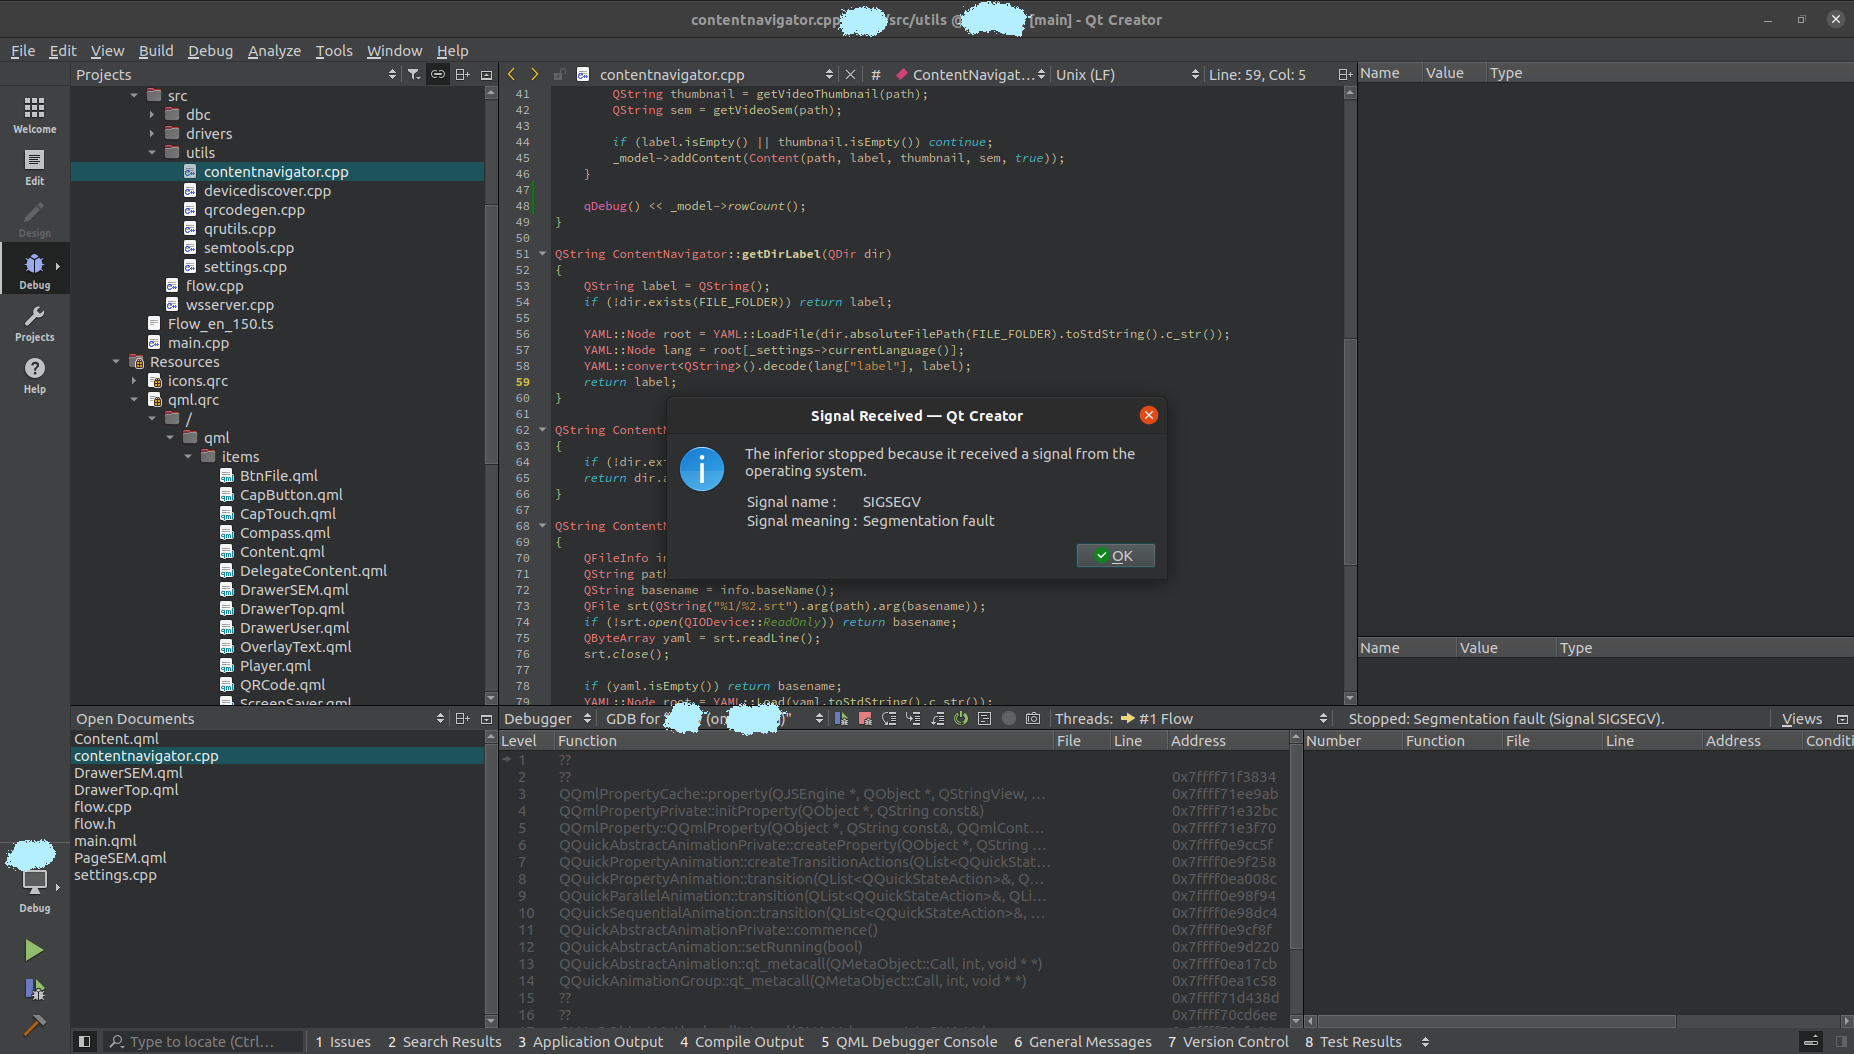The height and width of the screenshot is (1054, 1854).
Task: Click the Start Debugging button
Action: (34, 989)
